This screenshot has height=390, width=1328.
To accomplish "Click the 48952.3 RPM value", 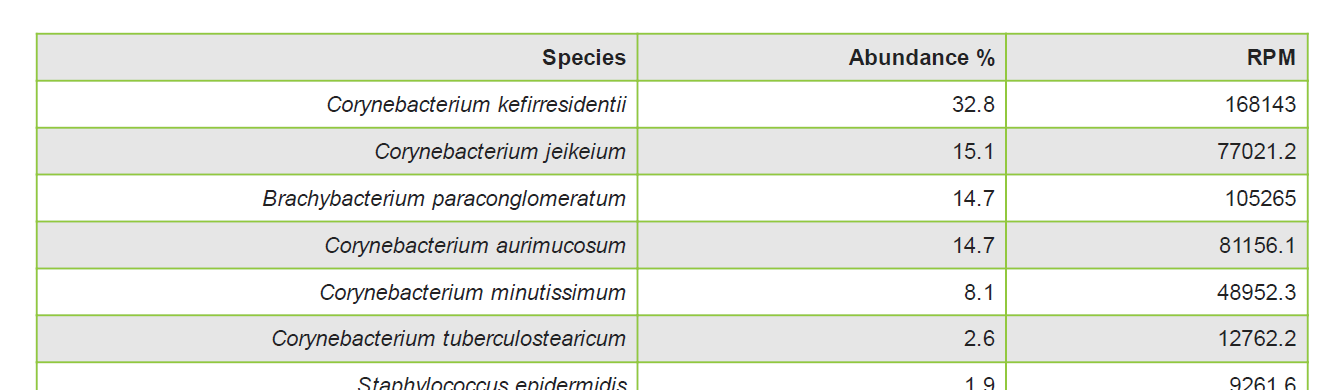I will 1257,292.
